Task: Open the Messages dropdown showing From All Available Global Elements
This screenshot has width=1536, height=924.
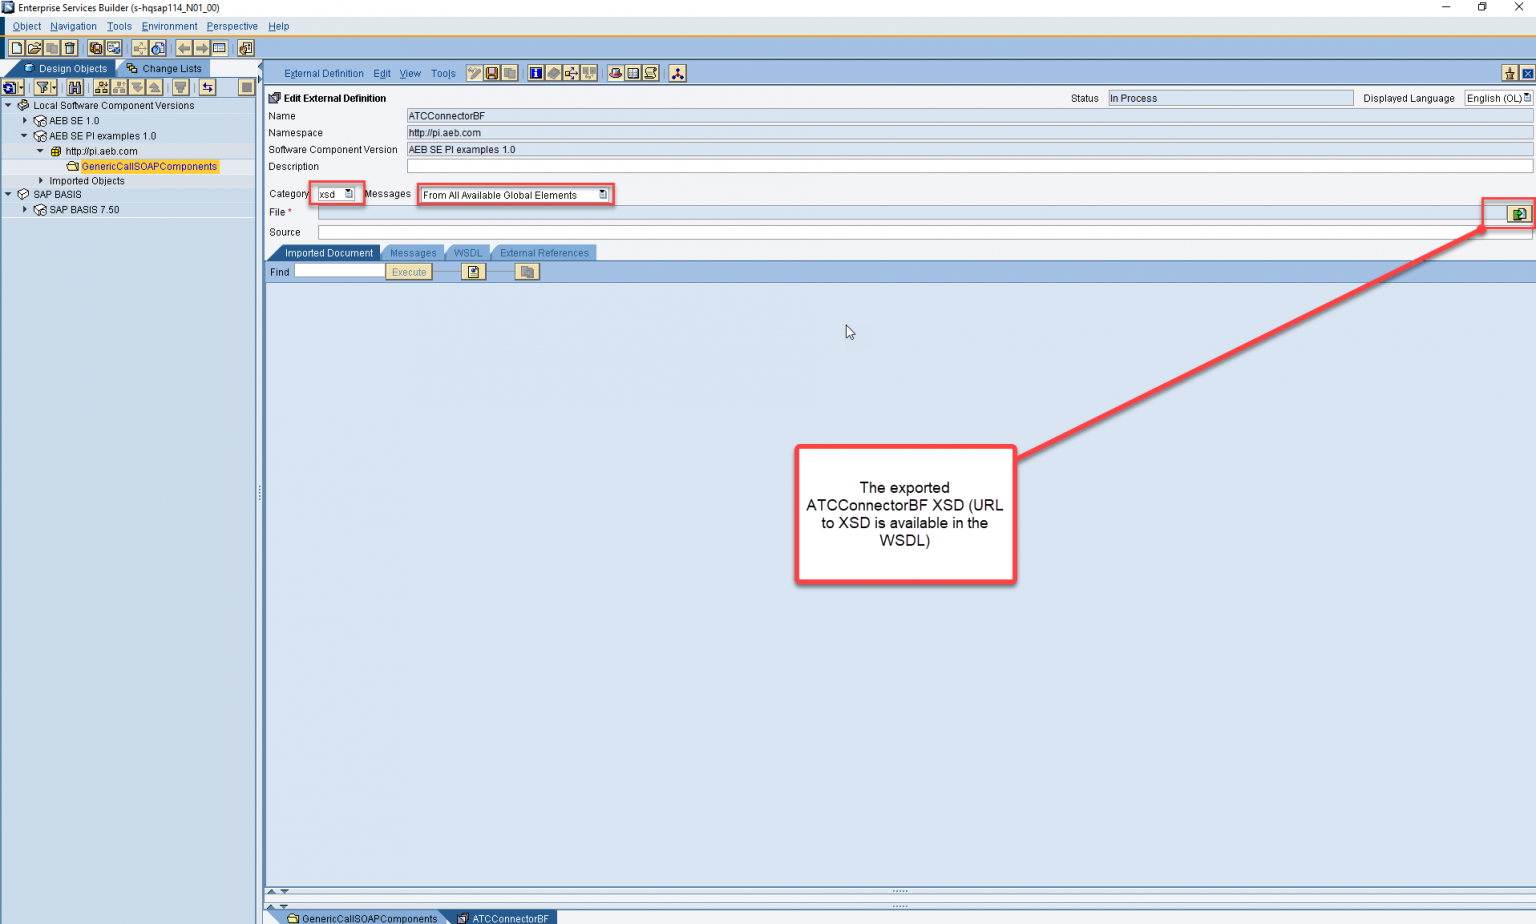Action: tap(601, 194)
